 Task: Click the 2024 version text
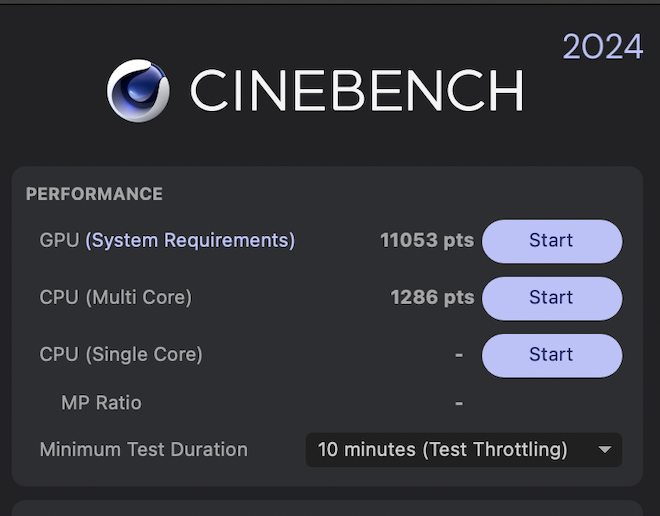click(603, 47)
